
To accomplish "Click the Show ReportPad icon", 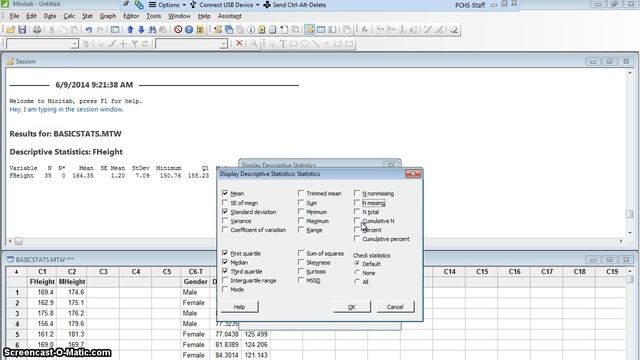I will pyautogui.click(x=273, y=29).
